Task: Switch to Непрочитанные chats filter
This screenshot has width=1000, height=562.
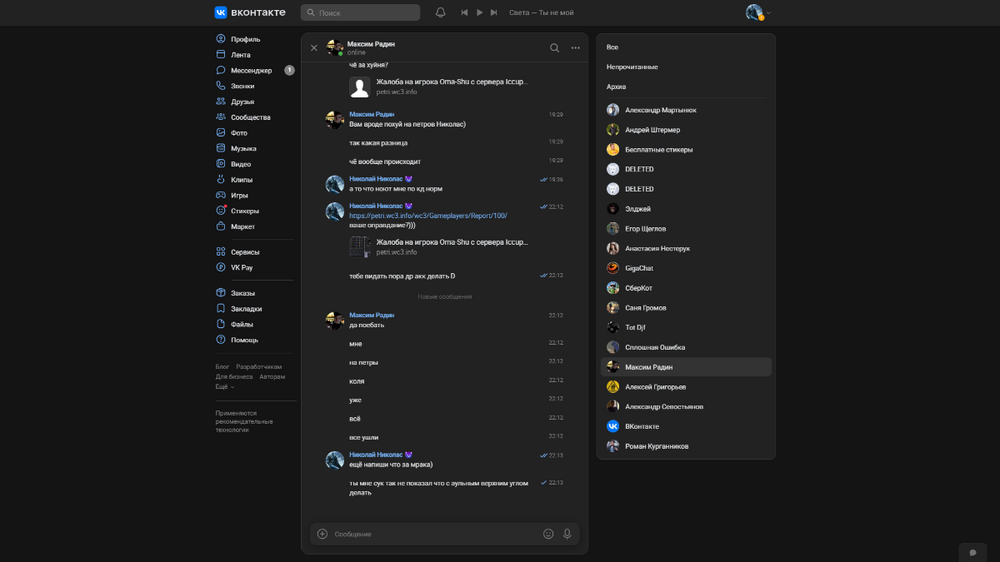Action: click(x=632, y=67)
